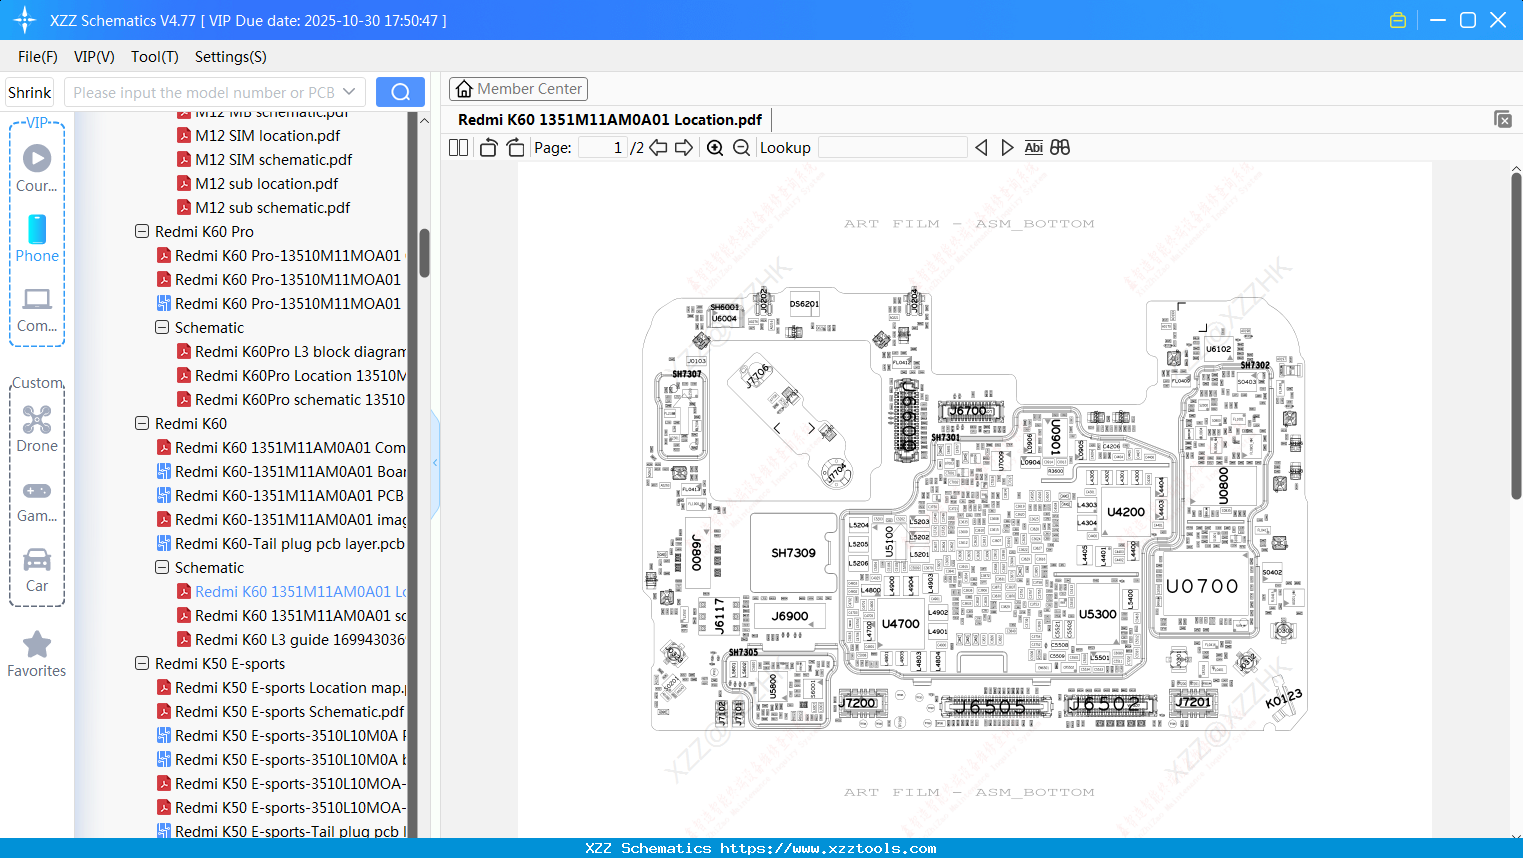Collapse the Redmi K50 E-sports node
1523x858 pixels.
tap(141, 663)
